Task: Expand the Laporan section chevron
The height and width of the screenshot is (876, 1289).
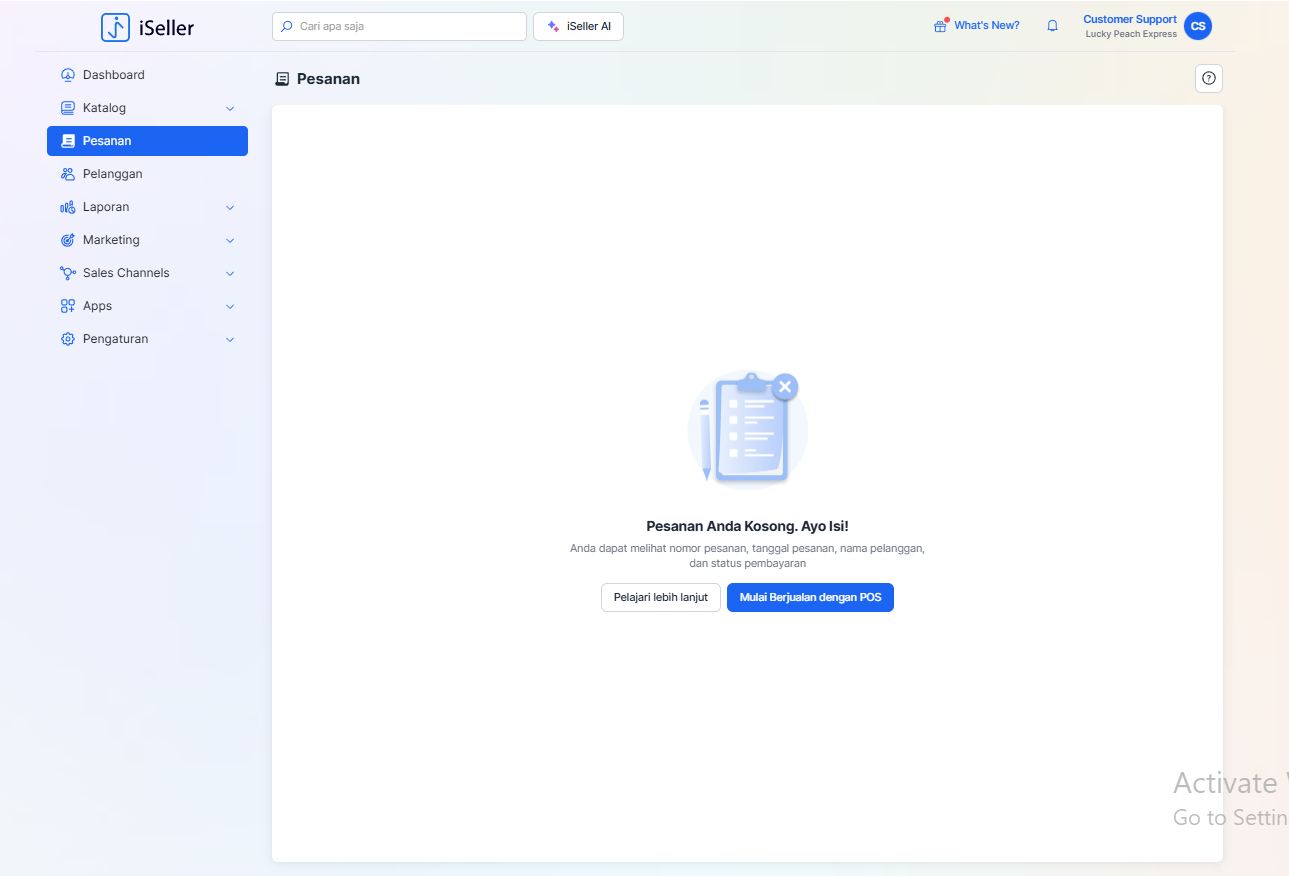Action: tap(230, 207)
